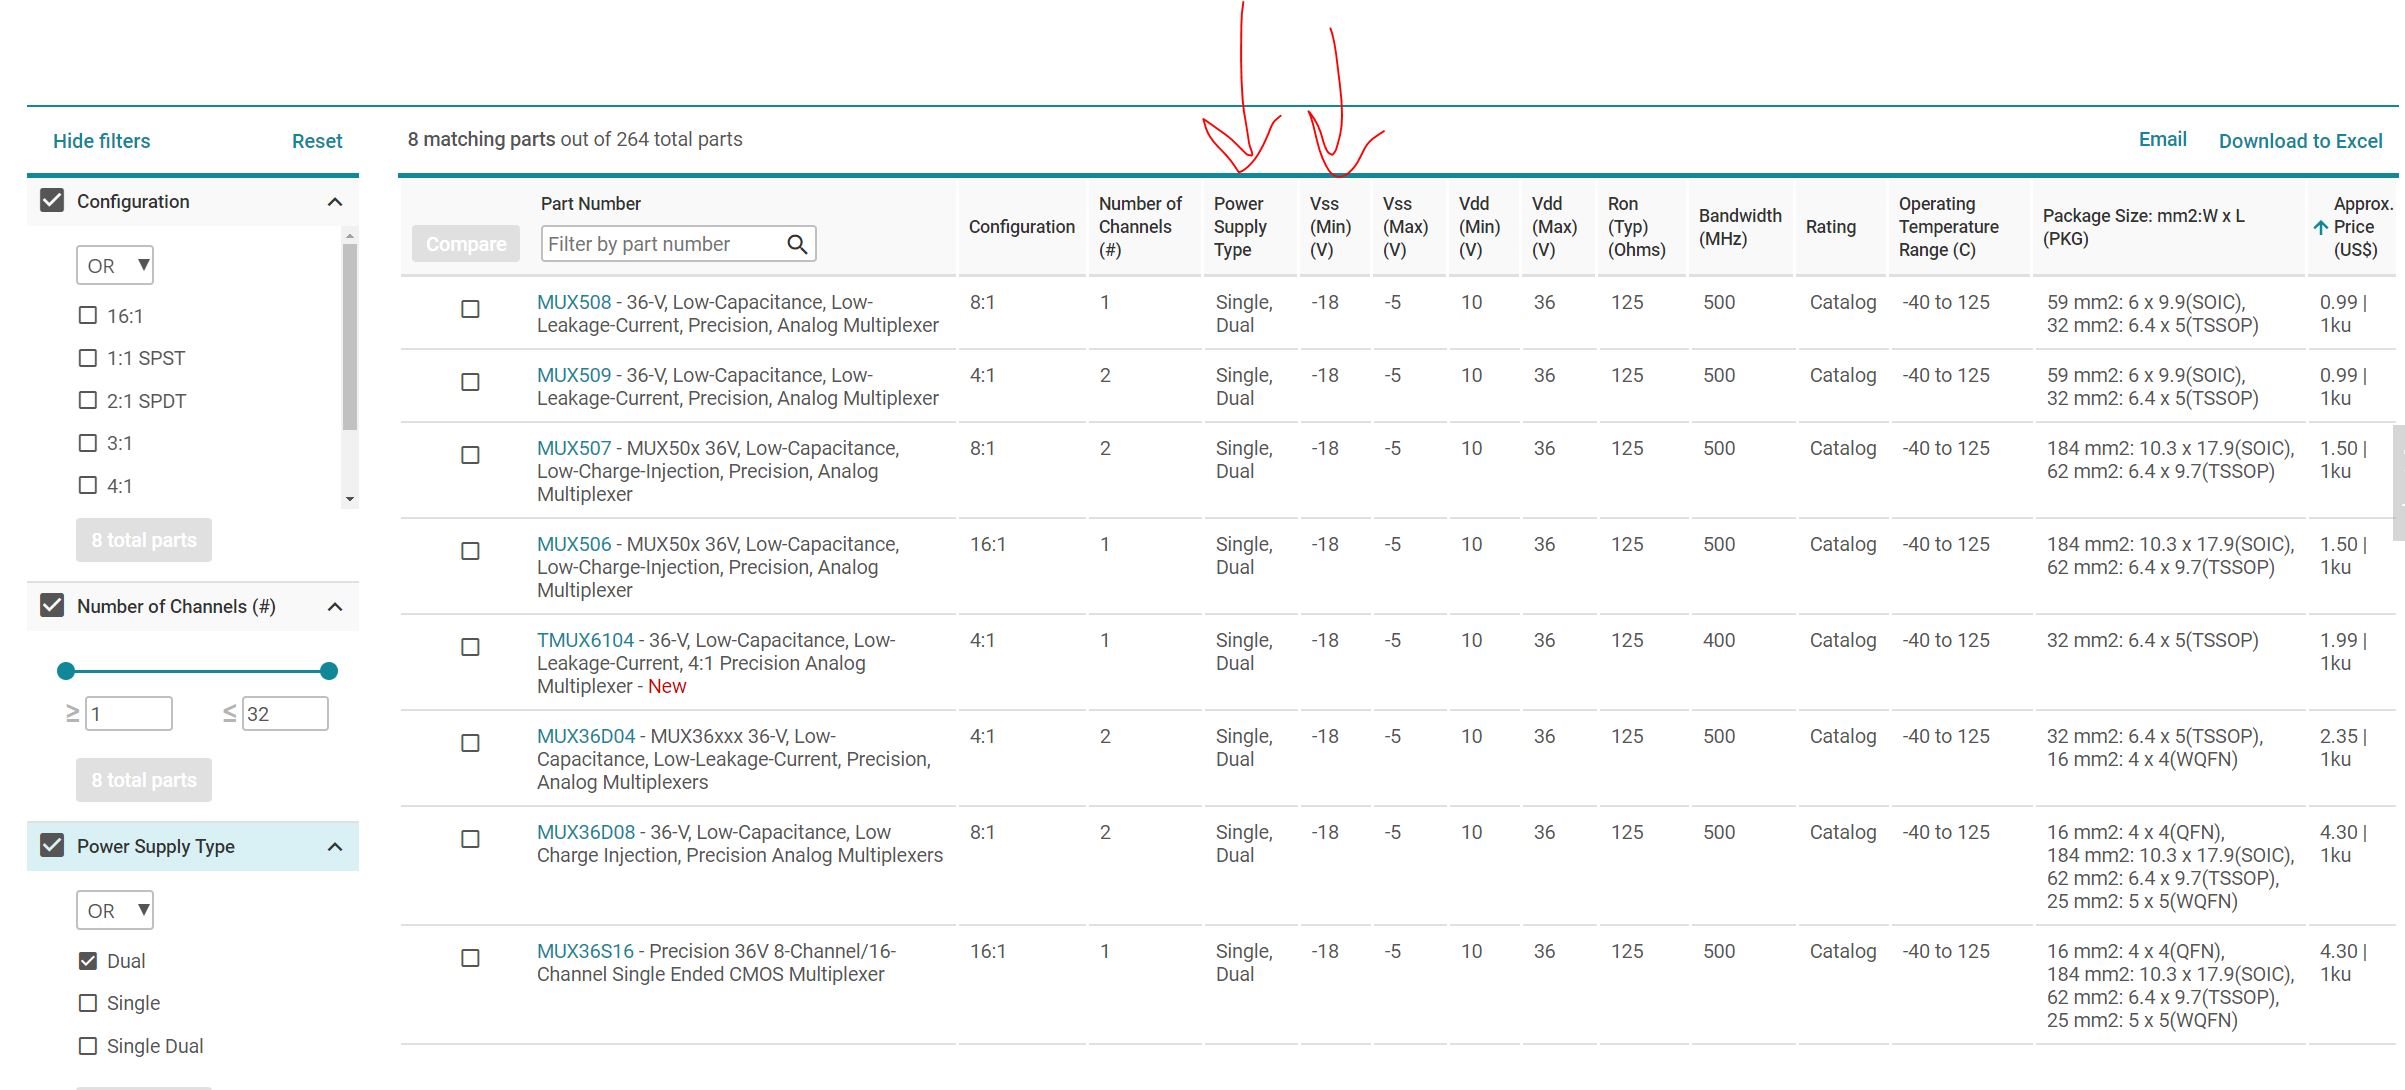Check the Single Dual power supply option
Viewport: 2405px width, 1090px height.
pos(88,1045)
